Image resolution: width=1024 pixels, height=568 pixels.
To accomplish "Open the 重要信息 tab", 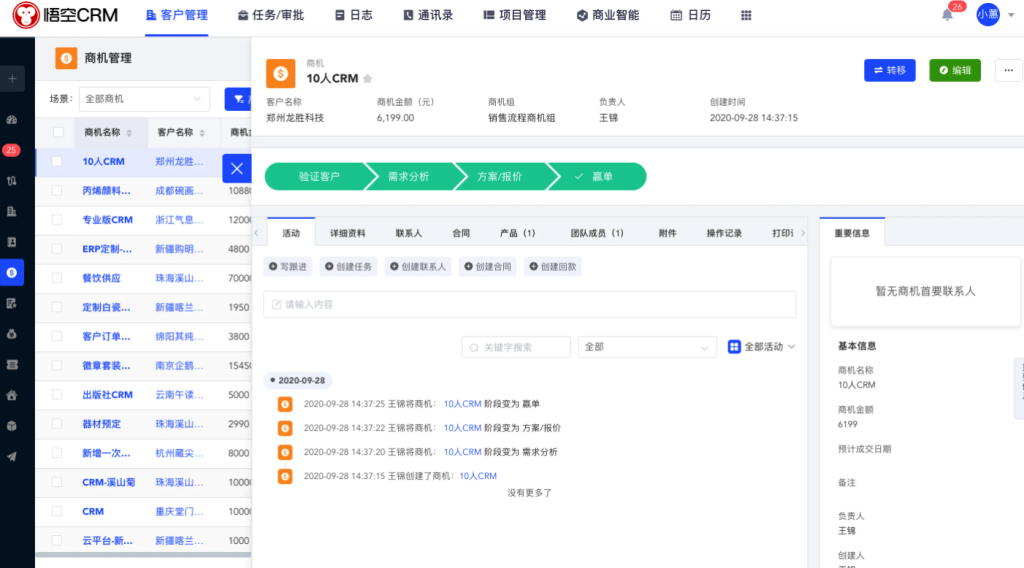I will pos(852,233).
